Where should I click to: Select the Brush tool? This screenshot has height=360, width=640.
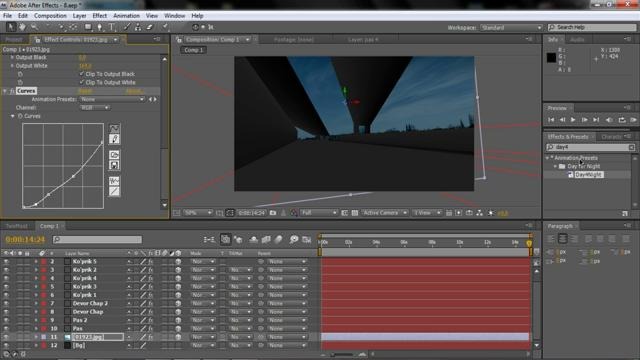127,27
